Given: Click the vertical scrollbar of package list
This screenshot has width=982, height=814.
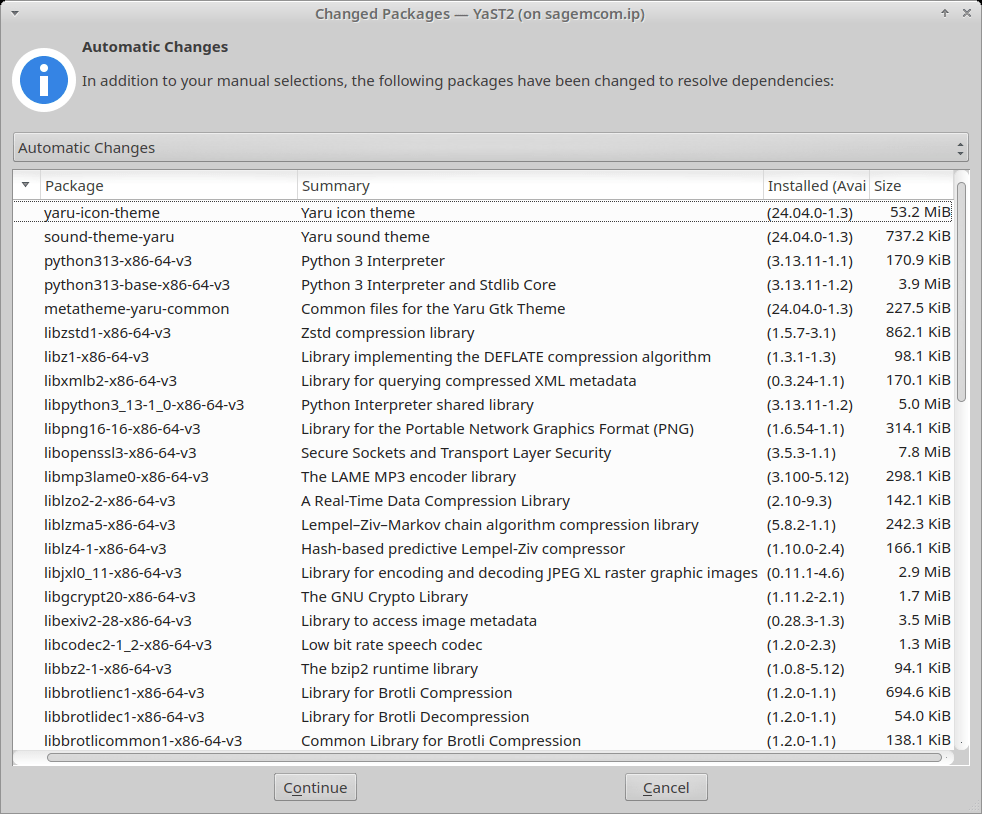Looking at the screenshot, I should (x=961, y=290).
